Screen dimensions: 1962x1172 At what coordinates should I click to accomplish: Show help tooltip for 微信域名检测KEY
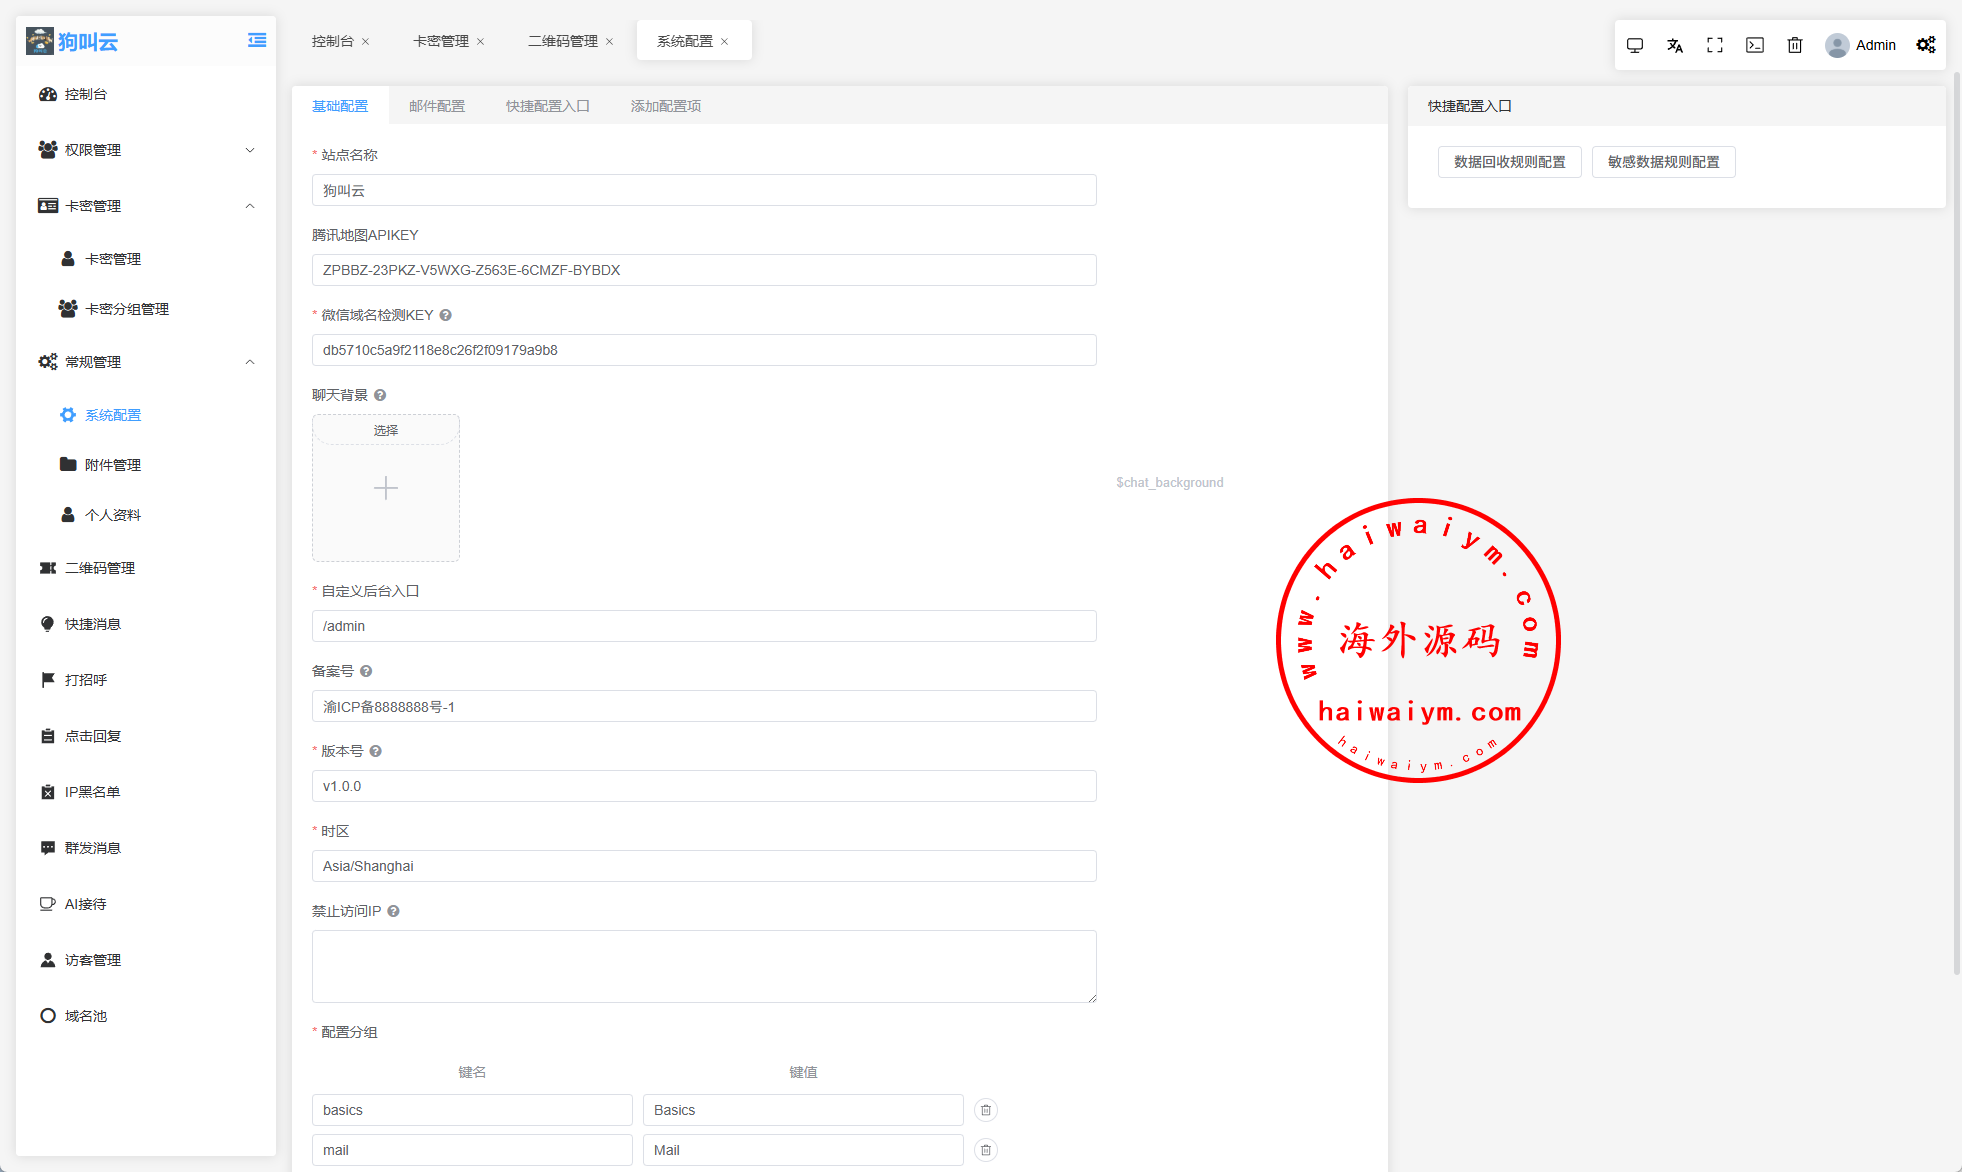point(446,315)
